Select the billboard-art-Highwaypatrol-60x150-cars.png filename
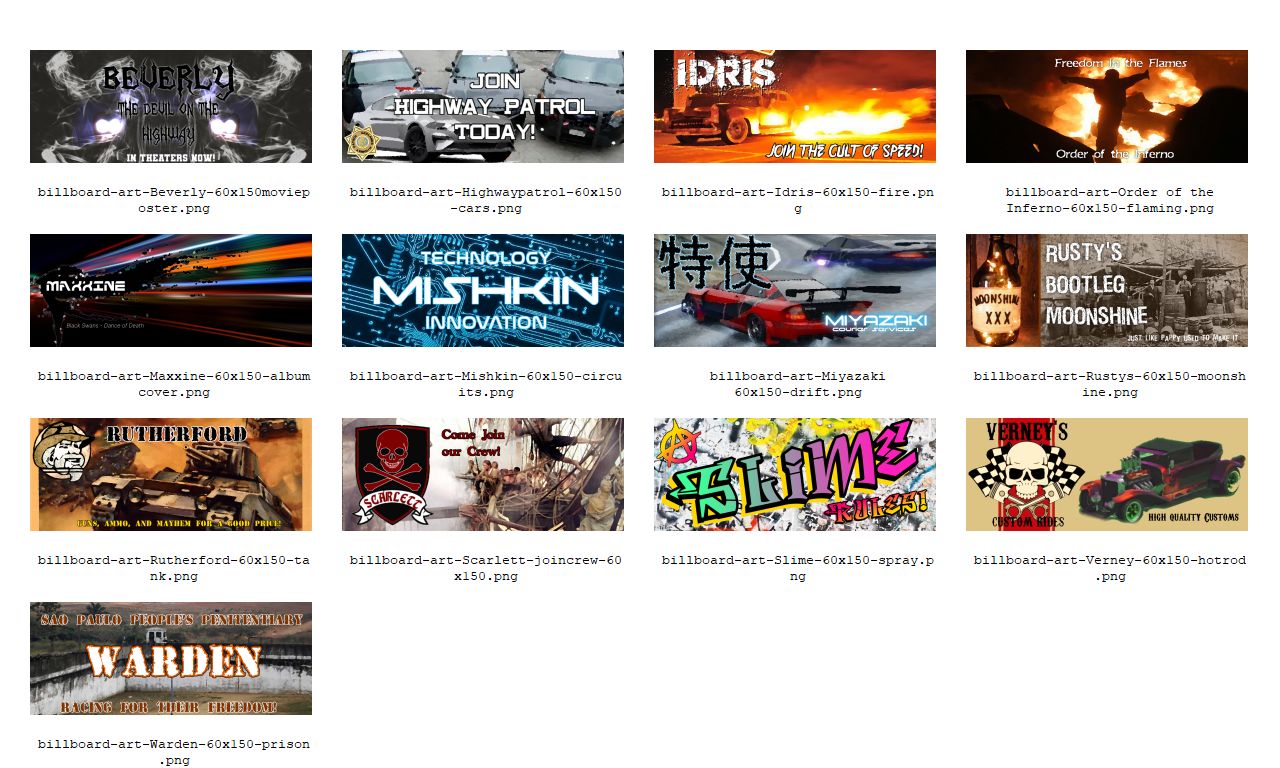Image resolution: width=1280 pixels, height=768 pixels. [x=485, y=200]
